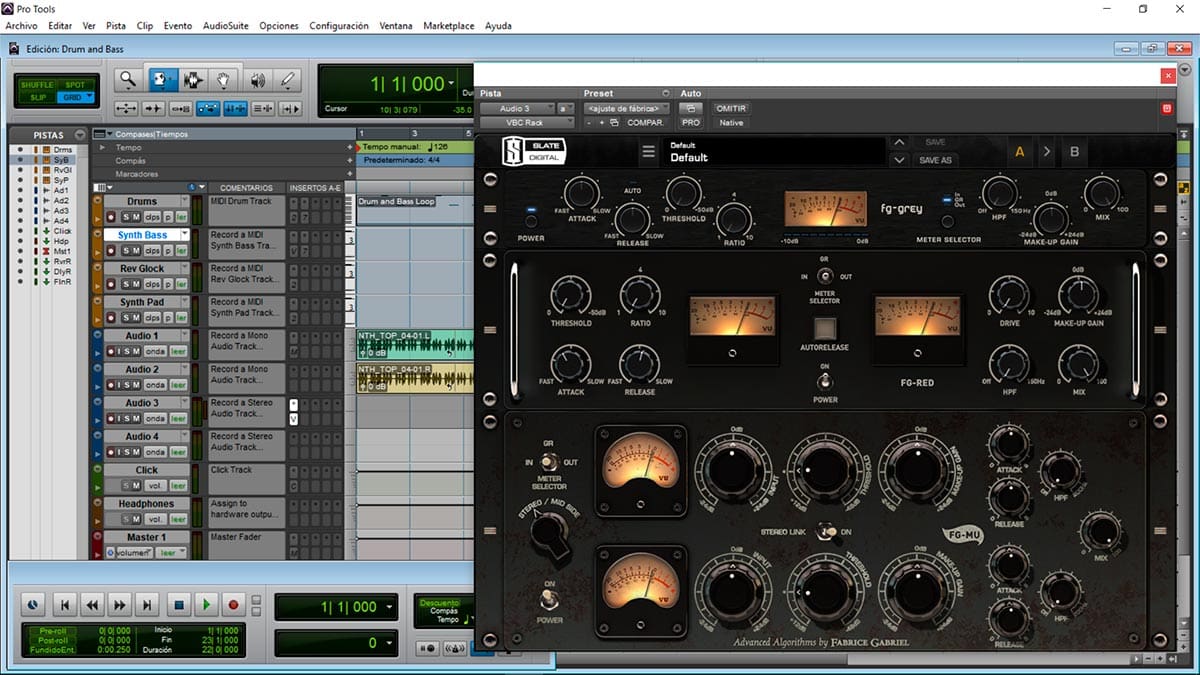Click the SAVE AS button
This screenshot has height=675, width=1200.
(x=935, y=160)
